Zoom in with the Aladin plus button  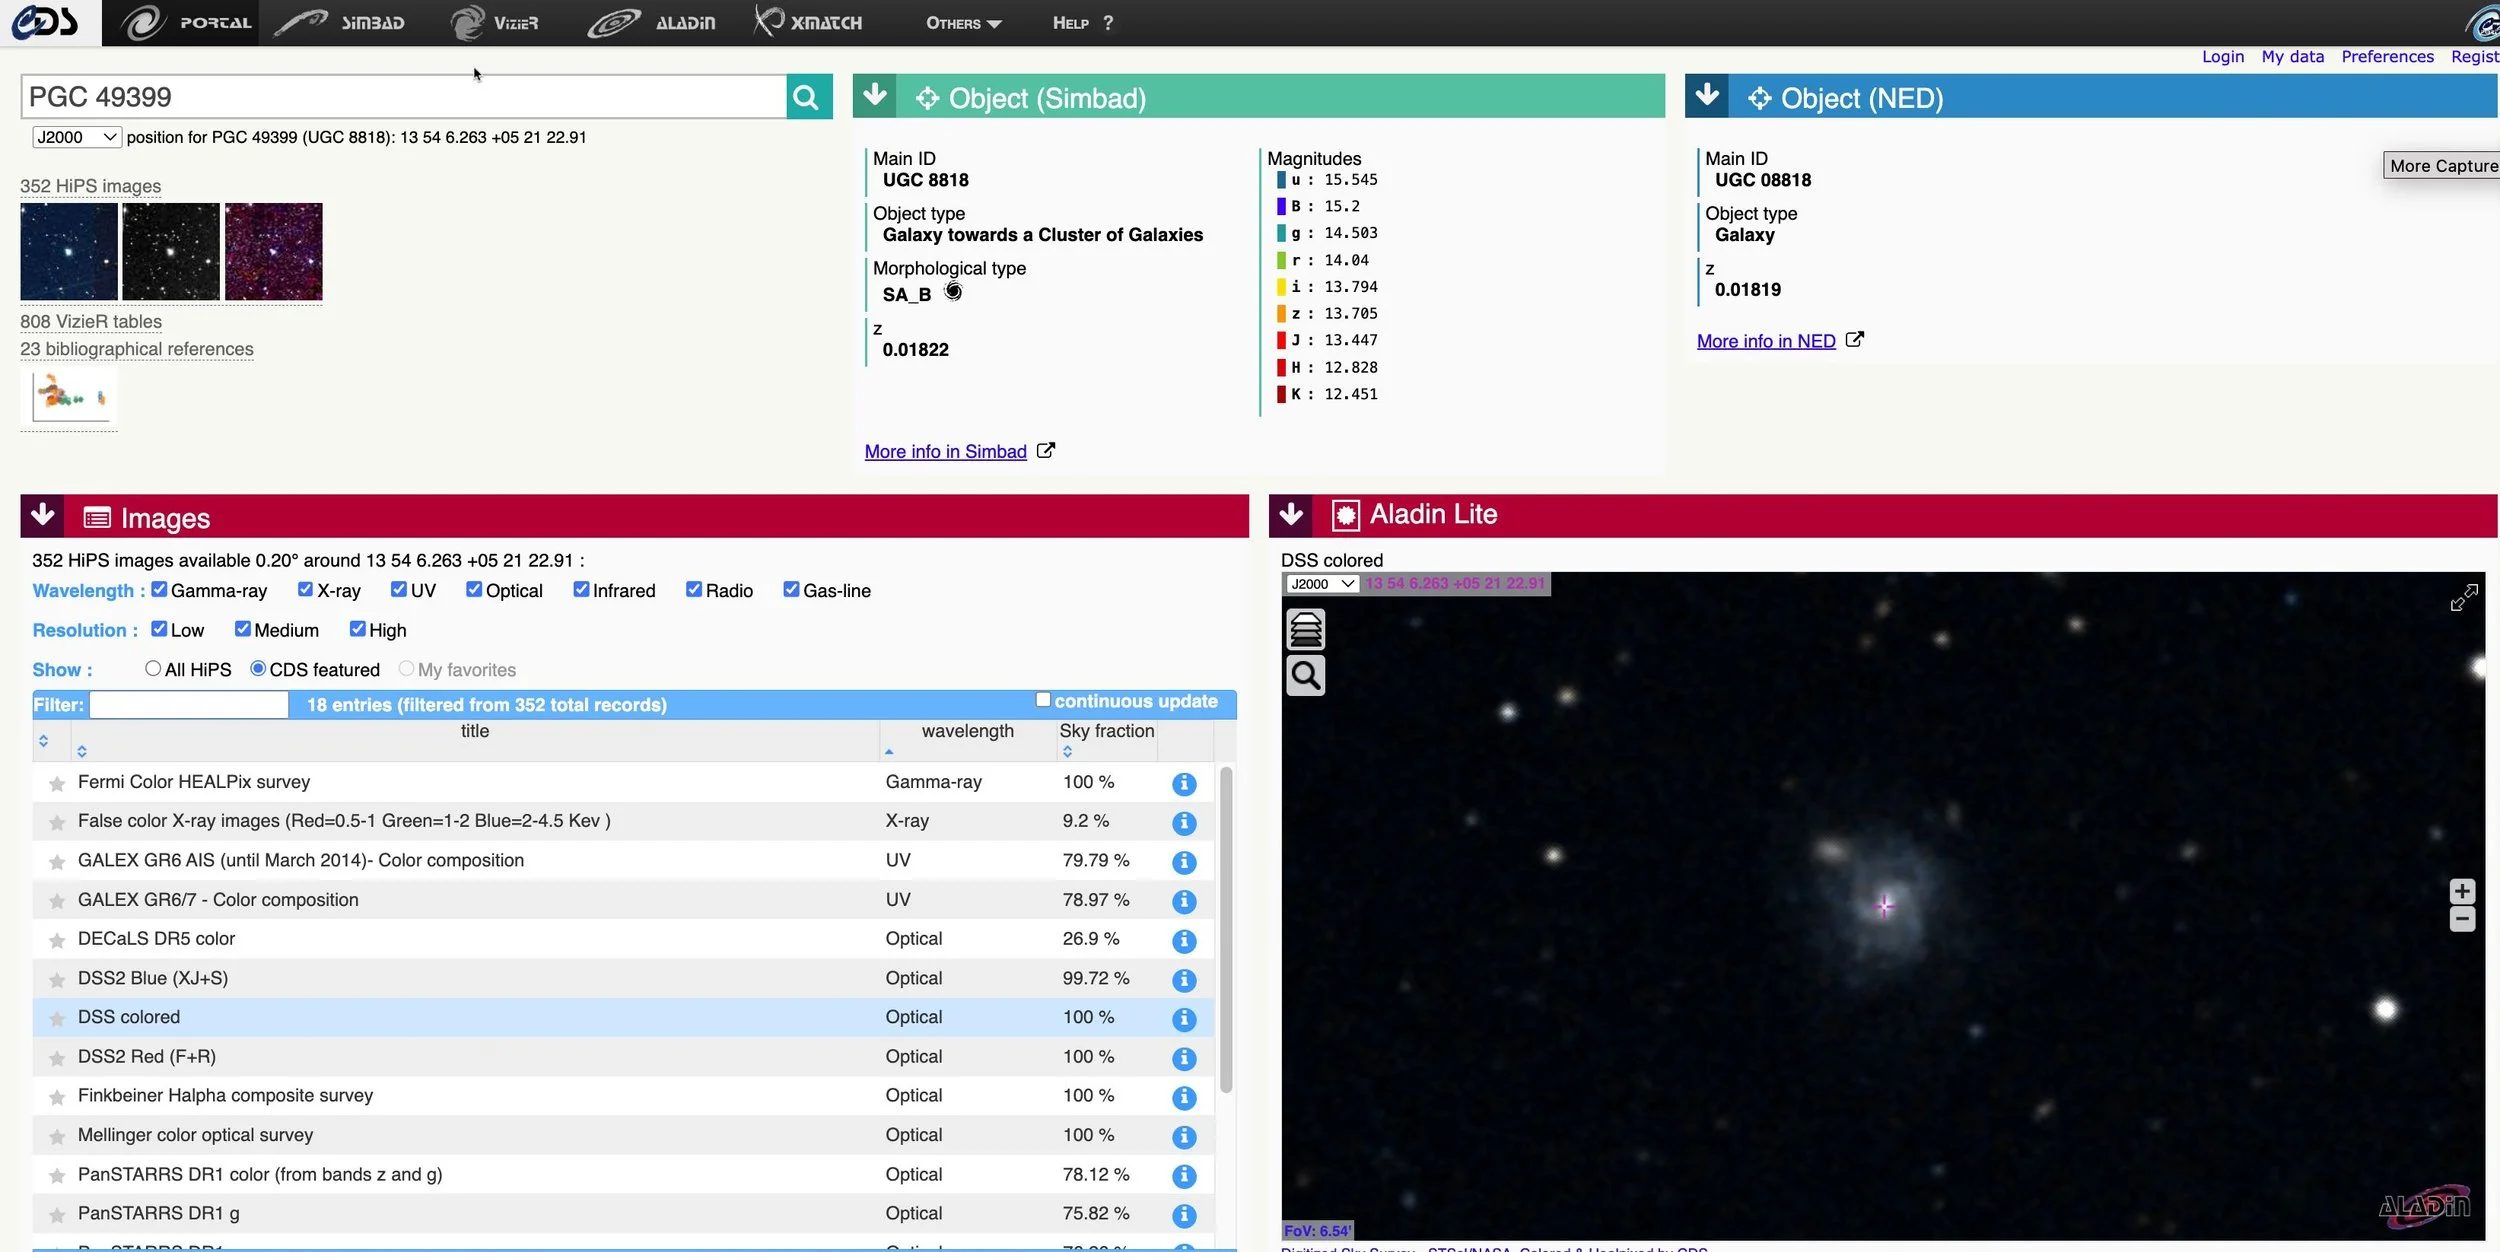(2462, 890)
